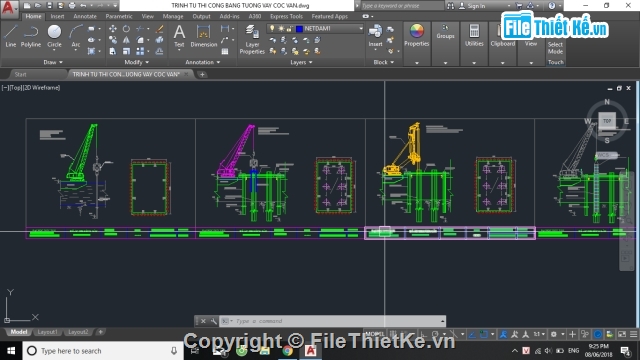Toggle object snap in status bar
The width and height of the screenshot is (640, 360).
pos(484,334)
